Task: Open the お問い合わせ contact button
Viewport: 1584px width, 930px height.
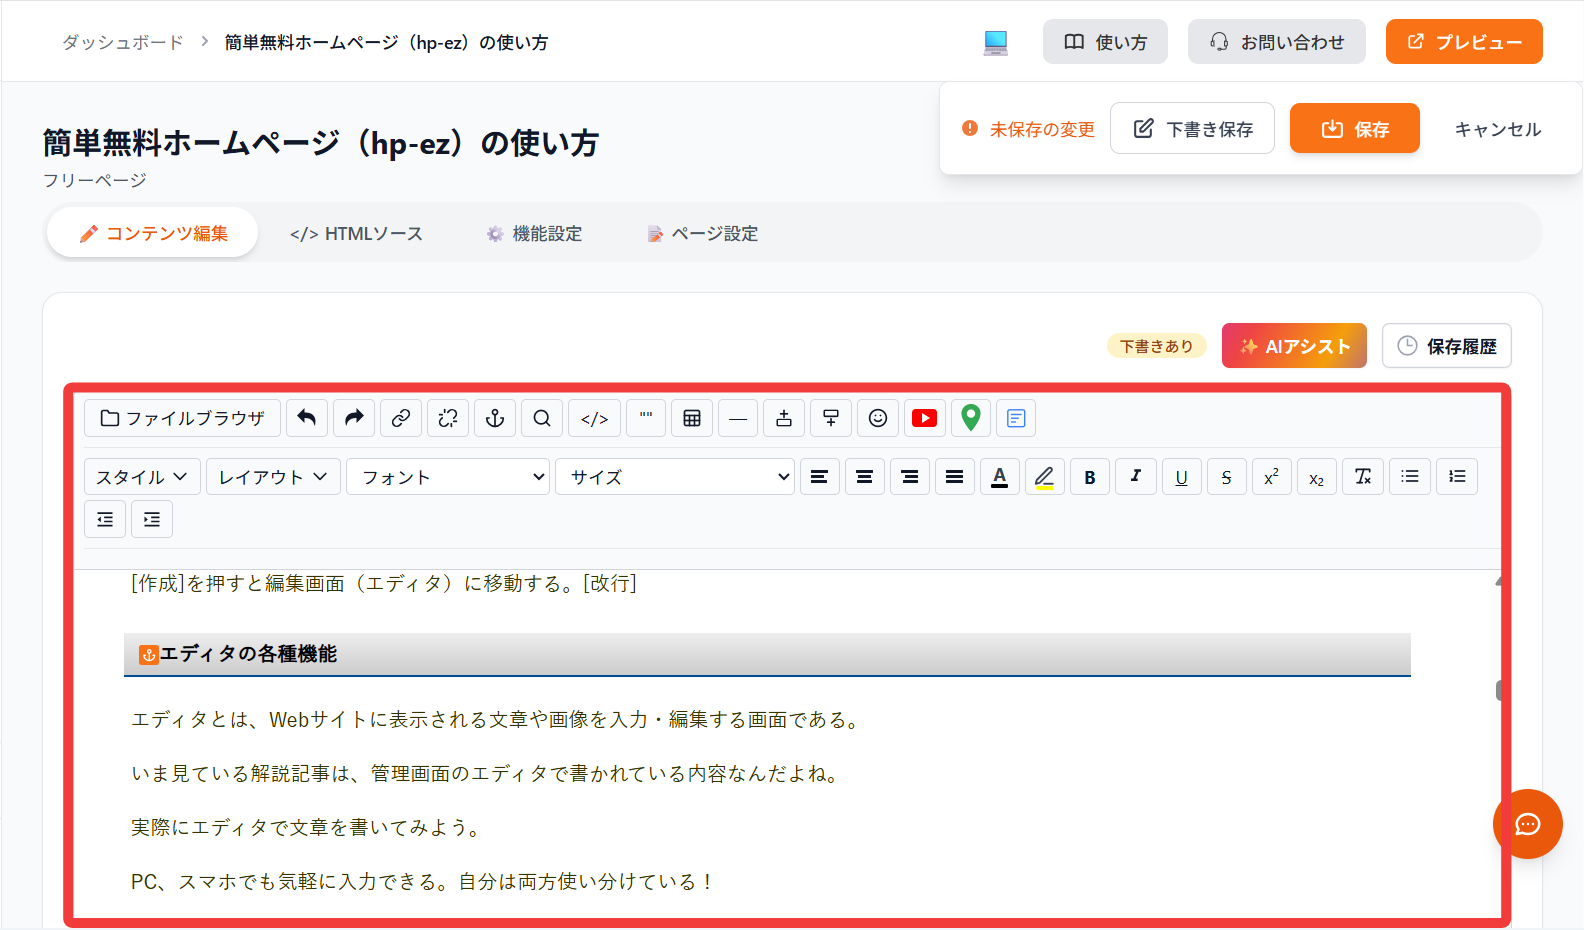Action: (x=1277, y=42)
